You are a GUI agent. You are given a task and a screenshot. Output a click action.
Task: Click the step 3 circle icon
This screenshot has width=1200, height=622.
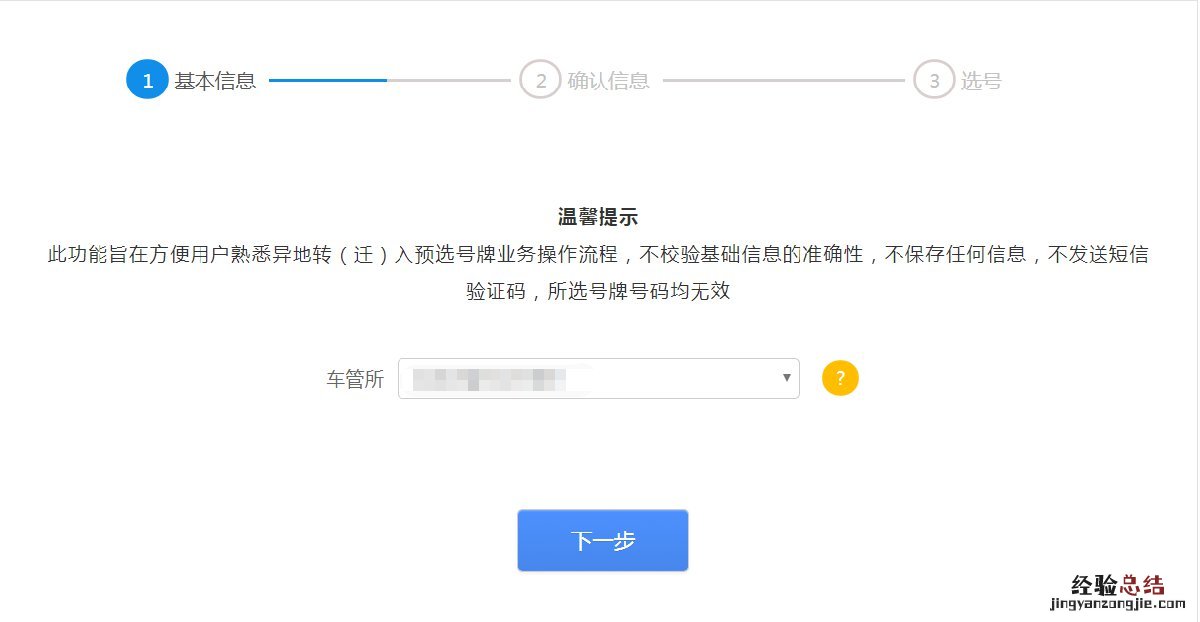(934, 80)
